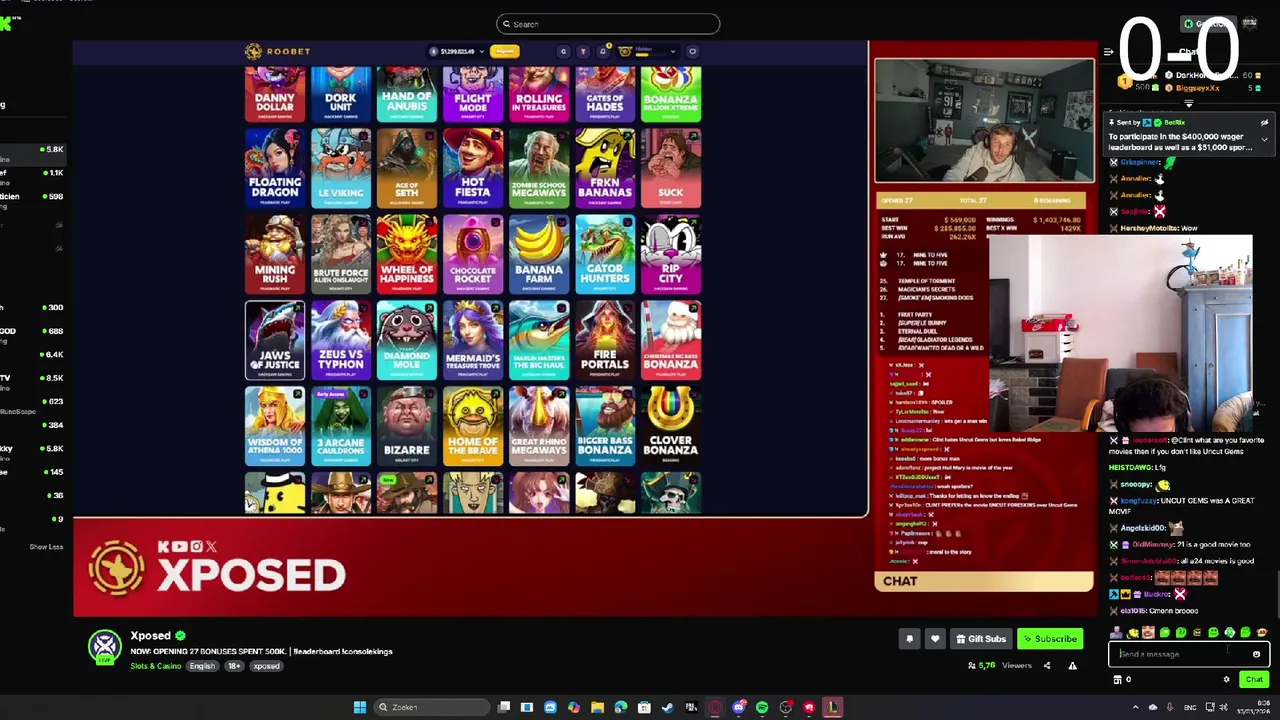Open Microsoft Edge from the taskbar

[x=620, y=707]
